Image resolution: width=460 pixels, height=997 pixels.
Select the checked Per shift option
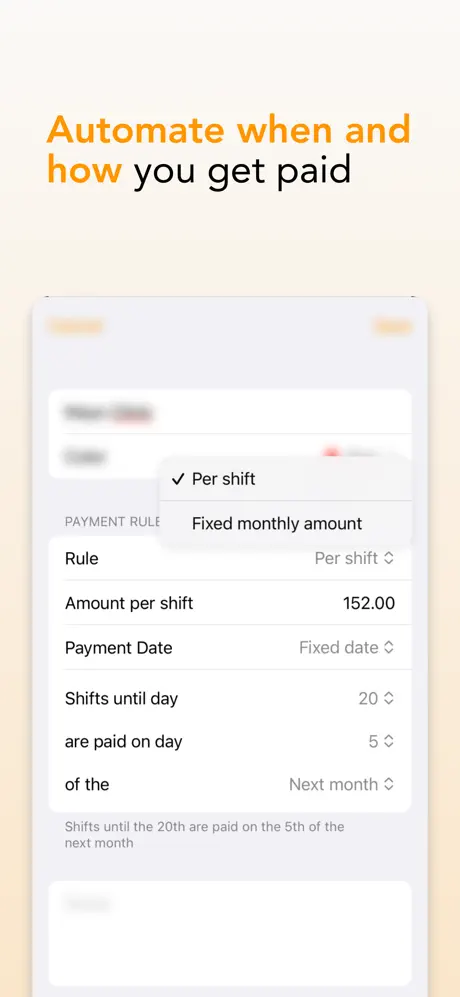[x=286, y=479]
